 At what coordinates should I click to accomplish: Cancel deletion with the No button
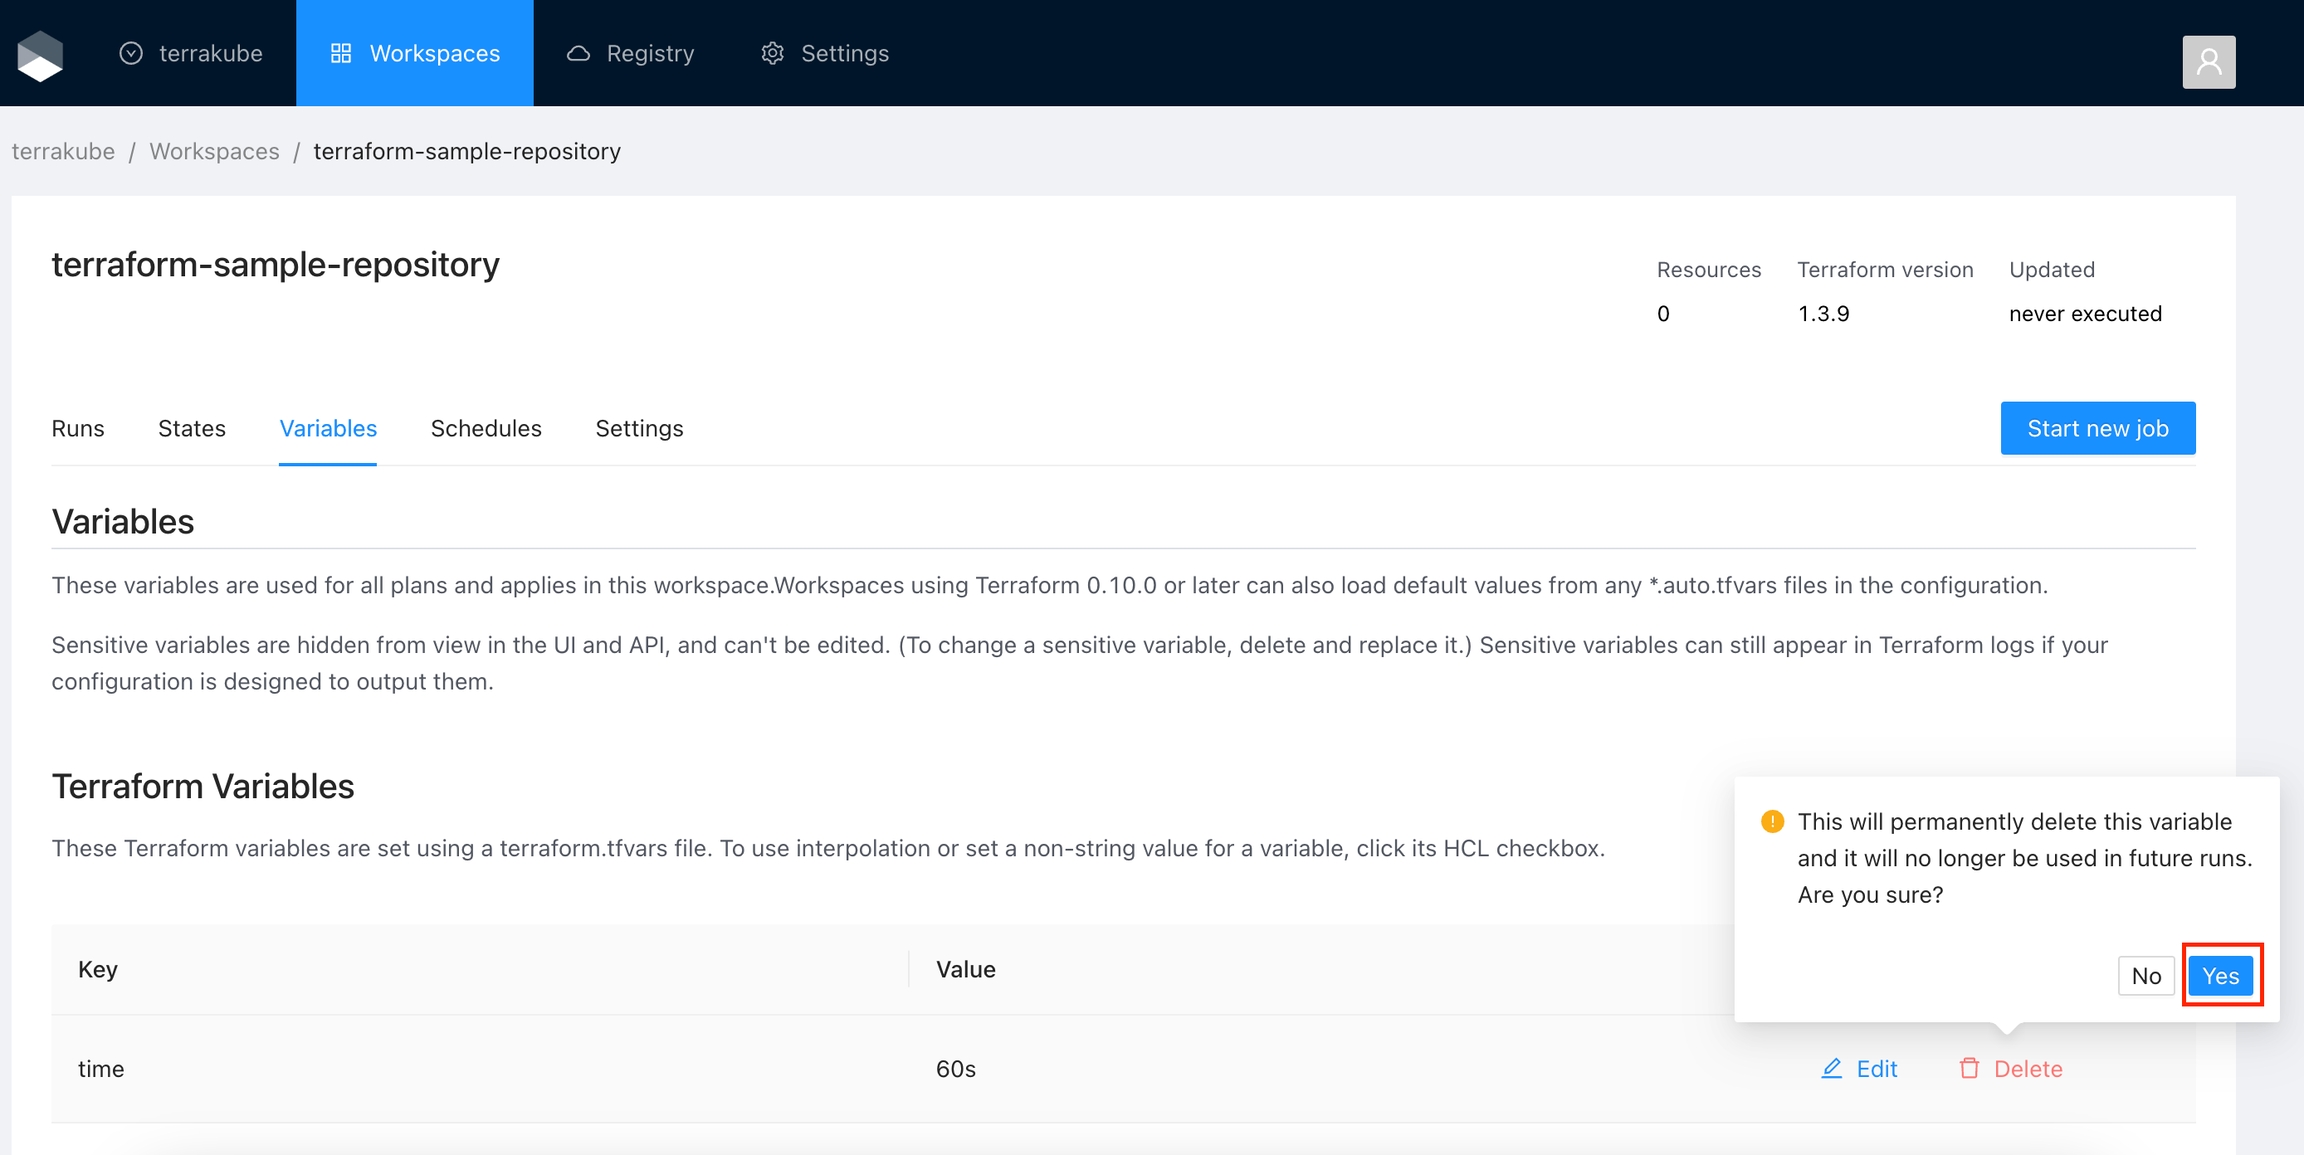(2146, 976)
